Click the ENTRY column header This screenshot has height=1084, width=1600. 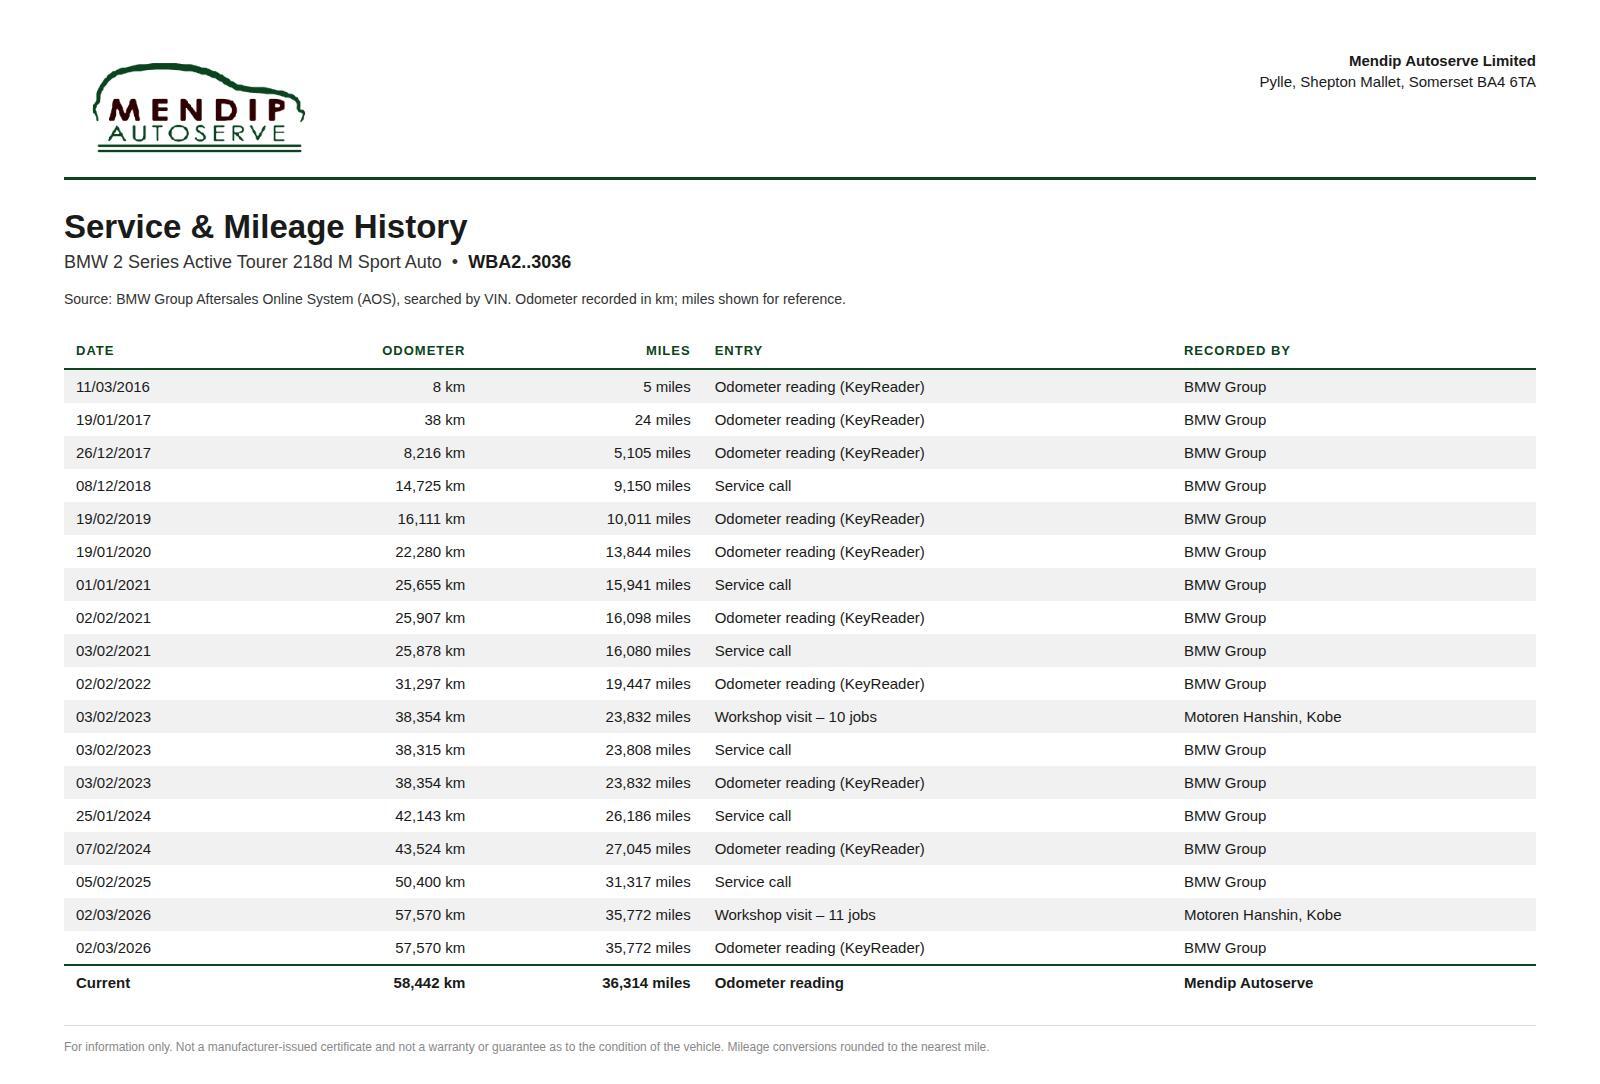coord(739,351)
